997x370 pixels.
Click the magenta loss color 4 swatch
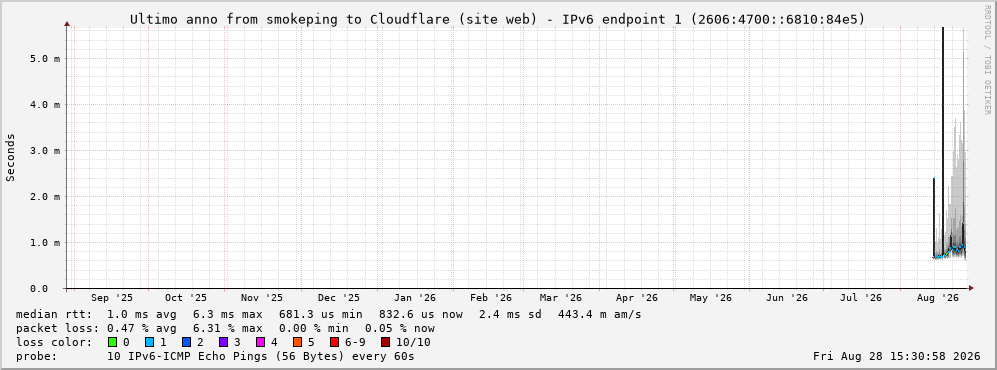[260, 342]
